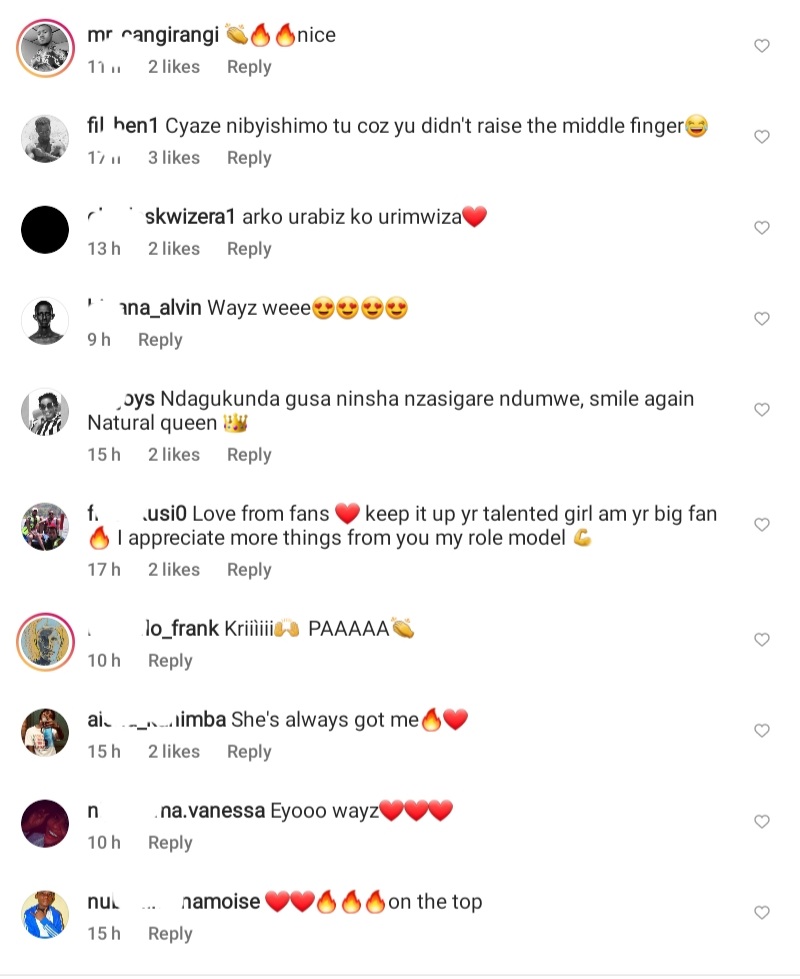Open profile picture of 'Love from fans' commenter

45,526
